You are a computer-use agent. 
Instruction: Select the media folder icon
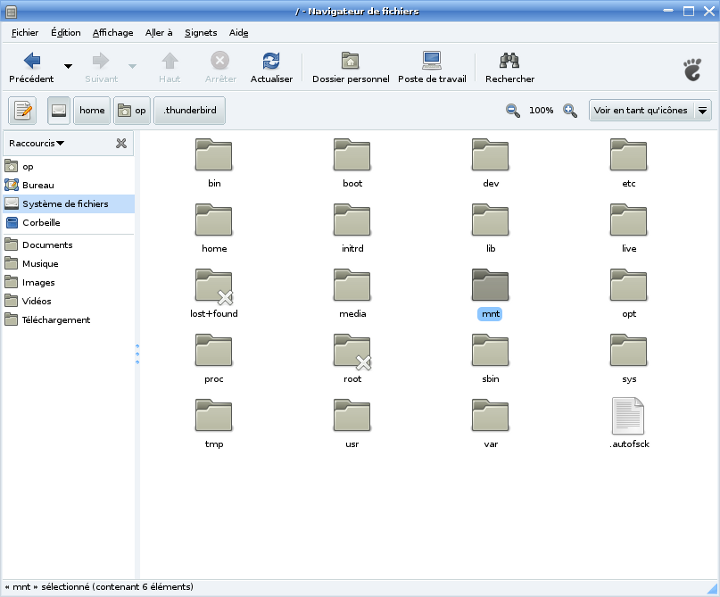352,285
